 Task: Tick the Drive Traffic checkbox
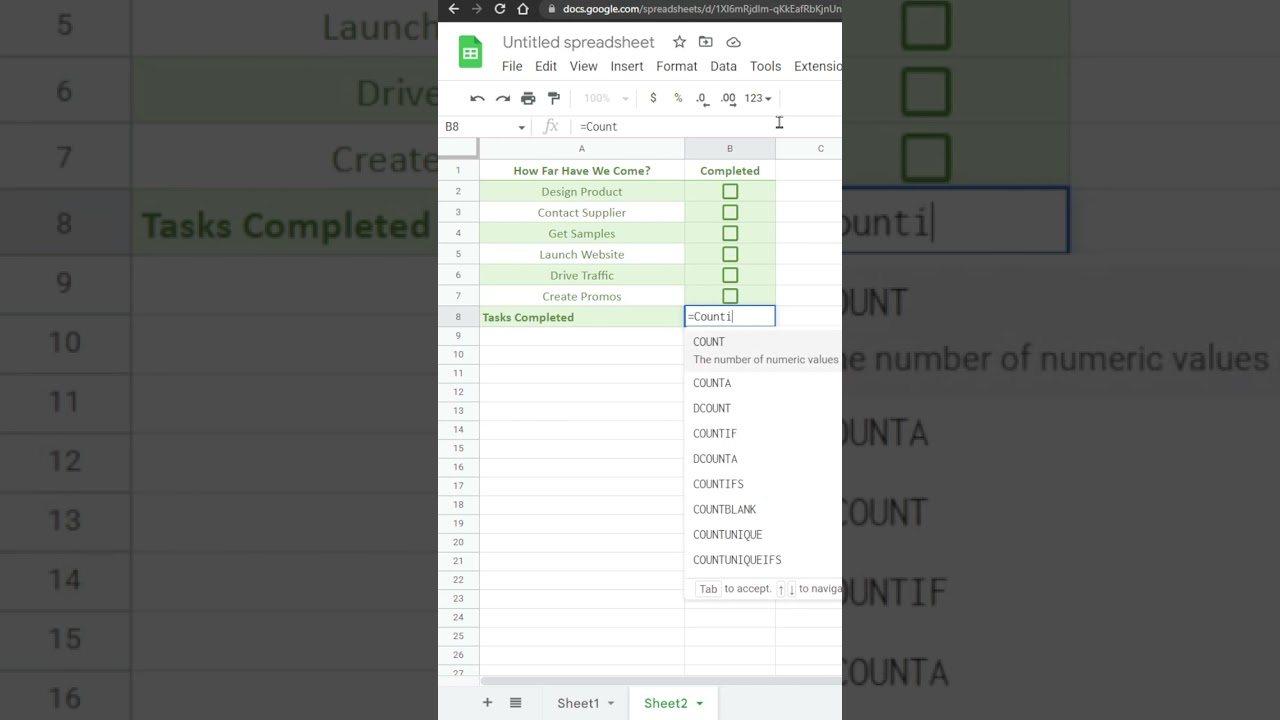pyautogui.click(x=730, y=275)
